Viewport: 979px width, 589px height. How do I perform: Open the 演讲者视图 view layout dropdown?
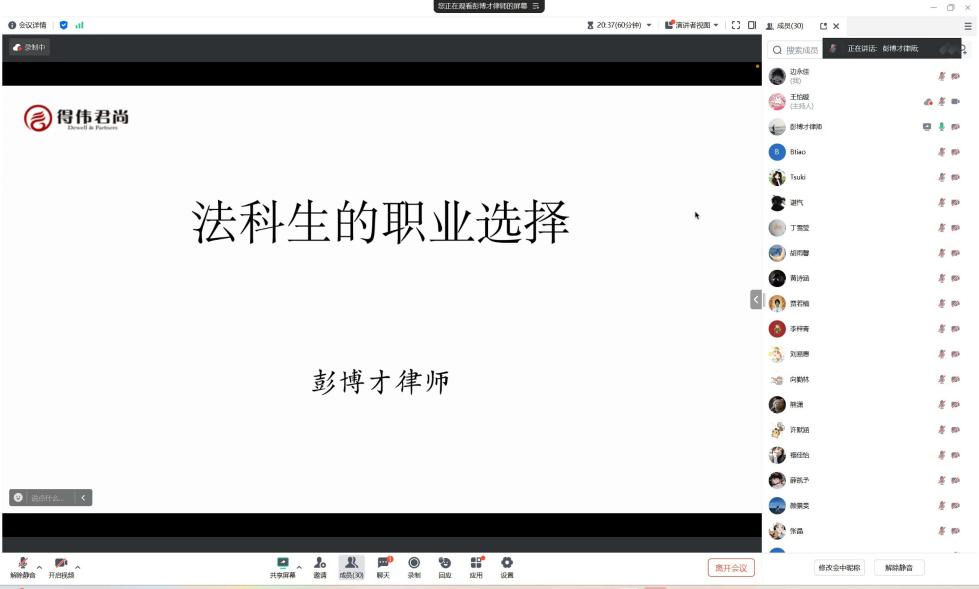(692, 25)
